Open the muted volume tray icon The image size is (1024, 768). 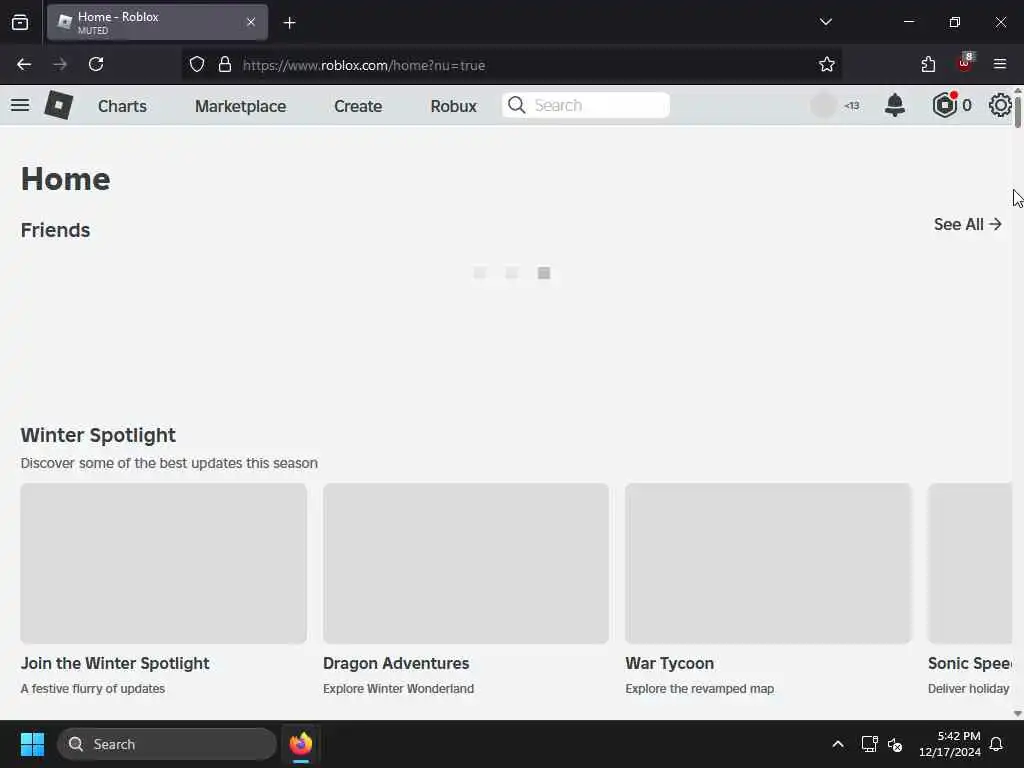[x=895, y=744]
